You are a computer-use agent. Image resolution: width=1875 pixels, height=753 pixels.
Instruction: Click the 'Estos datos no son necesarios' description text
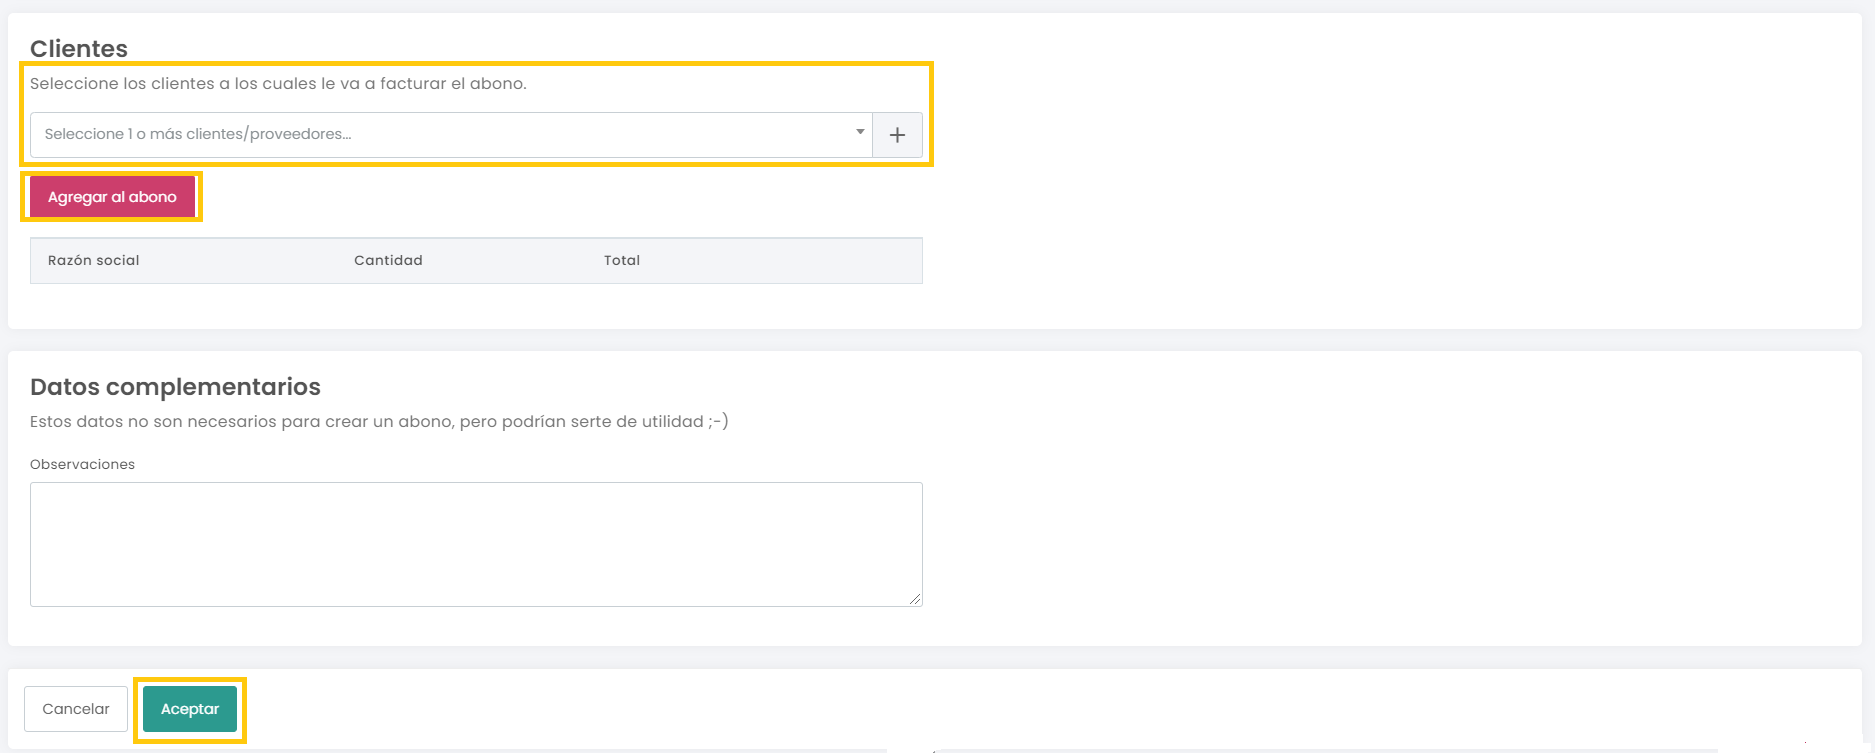coord(153,422)
